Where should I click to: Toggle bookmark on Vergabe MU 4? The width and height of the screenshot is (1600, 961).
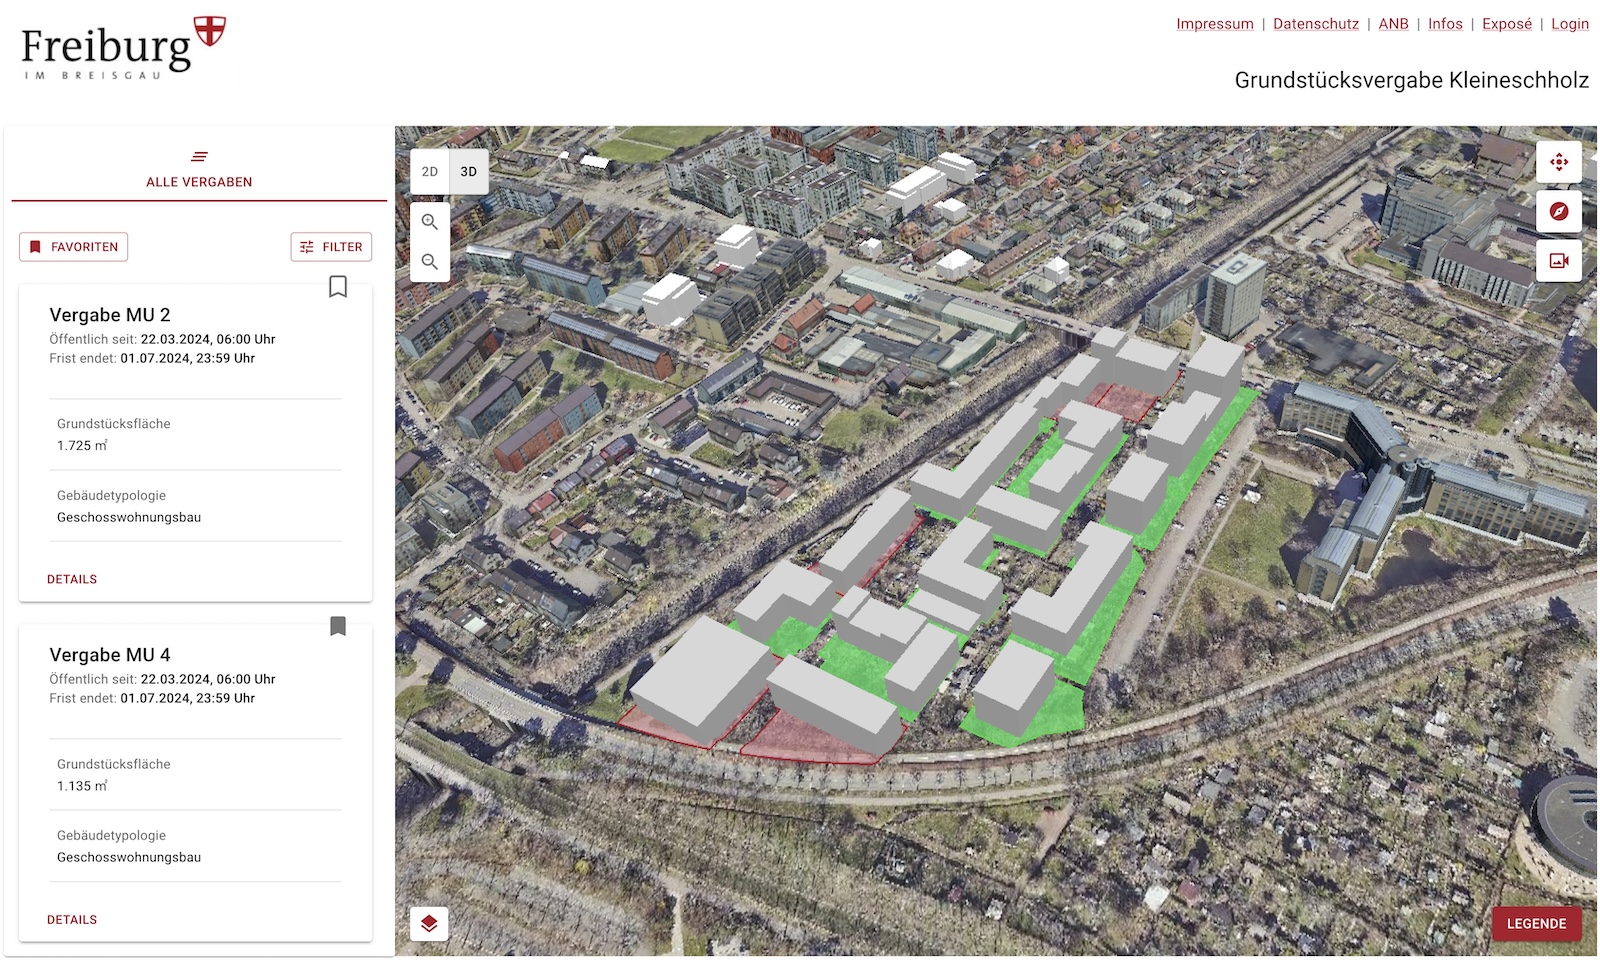pyautogui.click(x=338, y=626)
